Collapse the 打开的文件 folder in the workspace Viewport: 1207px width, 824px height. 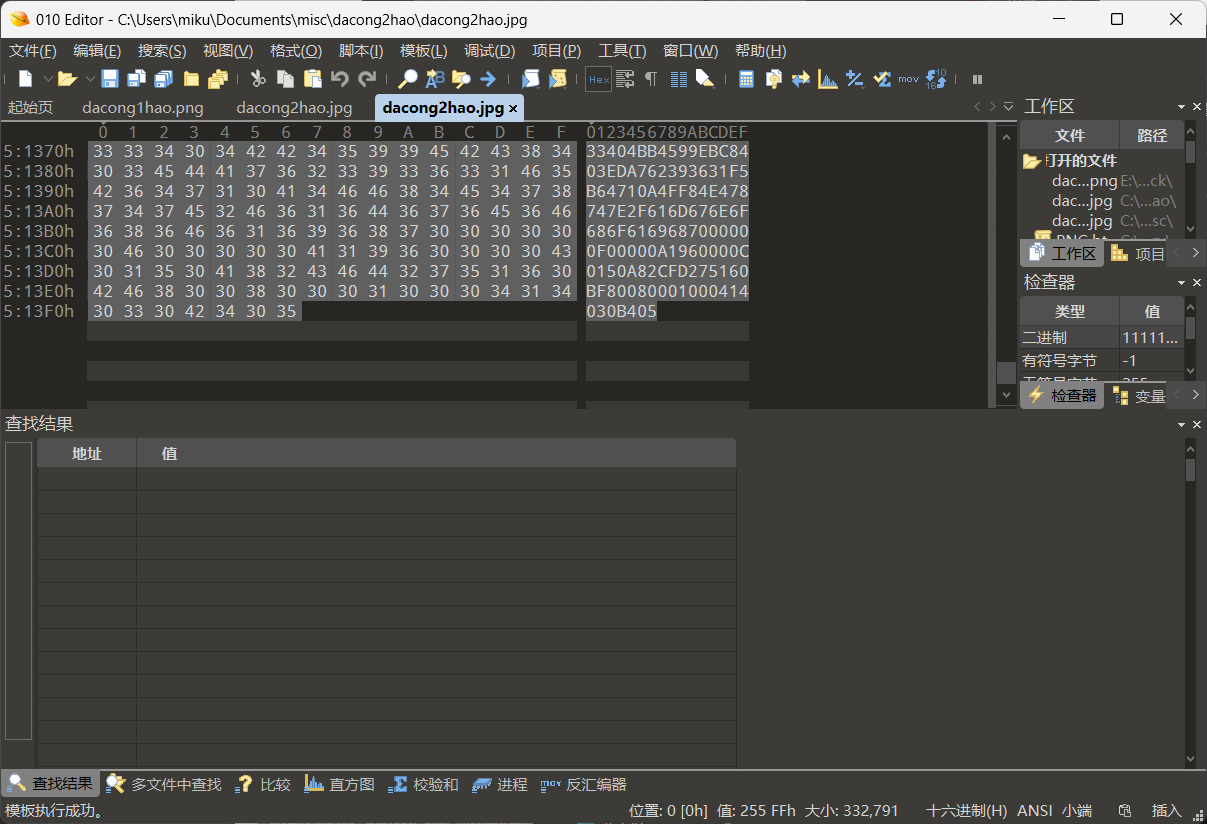pyautogui.click(x=1031, y=161)
